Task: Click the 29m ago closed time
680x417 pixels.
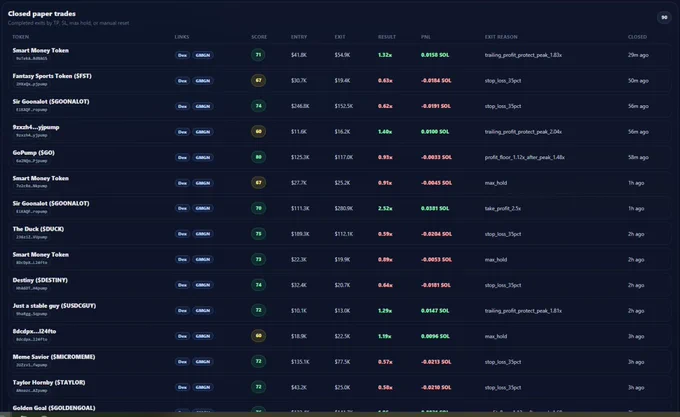Action: click(638, 55)
